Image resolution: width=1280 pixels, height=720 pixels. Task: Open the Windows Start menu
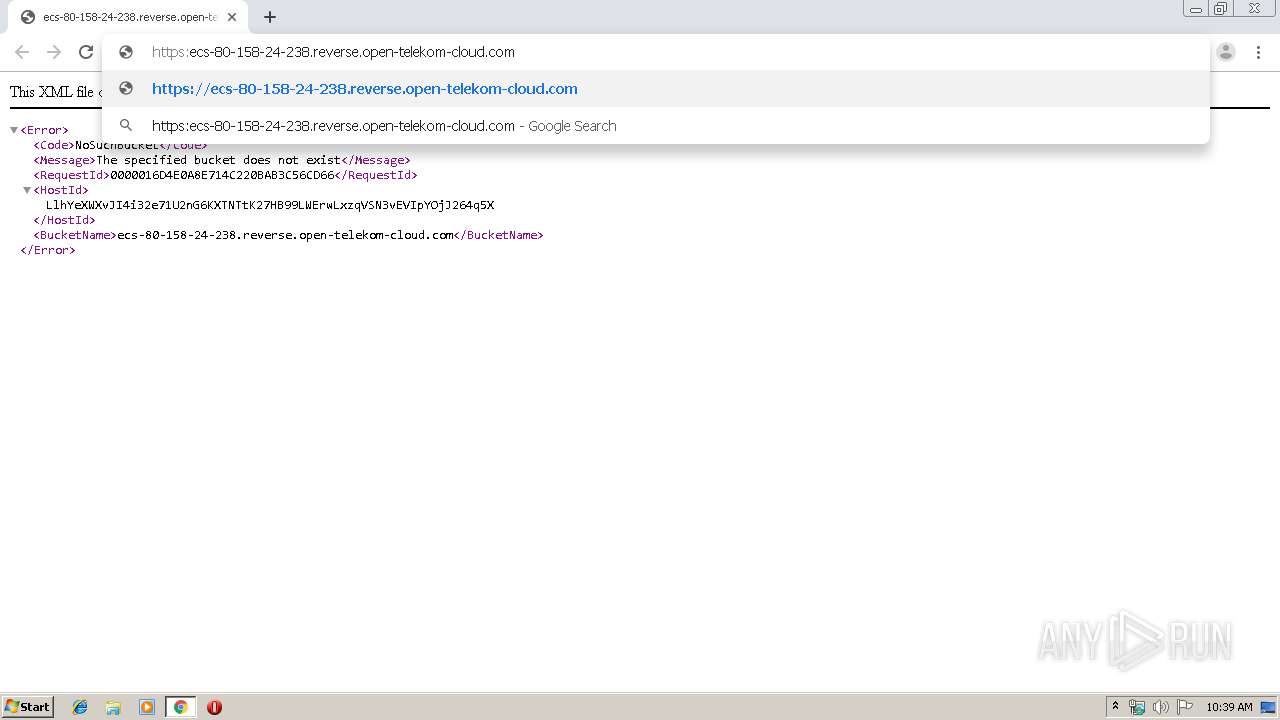28,707
